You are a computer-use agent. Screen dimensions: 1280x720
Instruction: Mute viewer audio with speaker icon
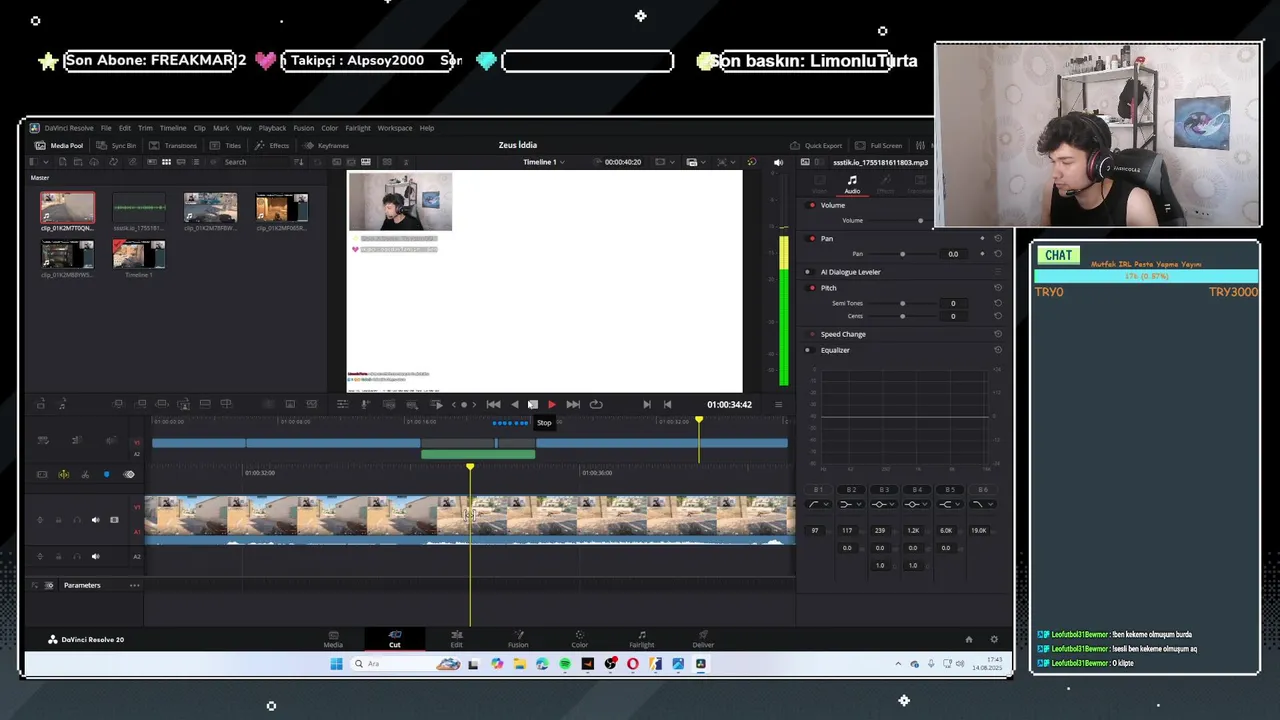pyautogui.click(x=778, y=162)
